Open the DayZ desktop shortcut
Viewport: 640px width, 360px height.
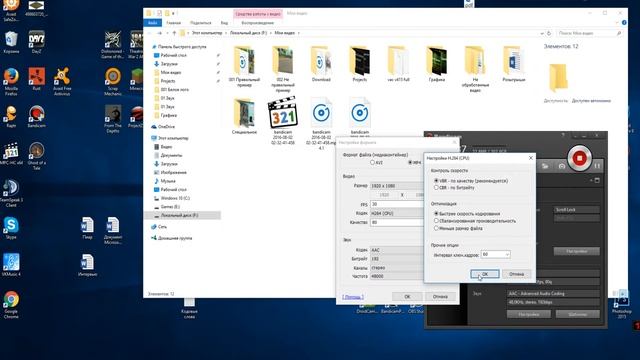click(36, 42)
